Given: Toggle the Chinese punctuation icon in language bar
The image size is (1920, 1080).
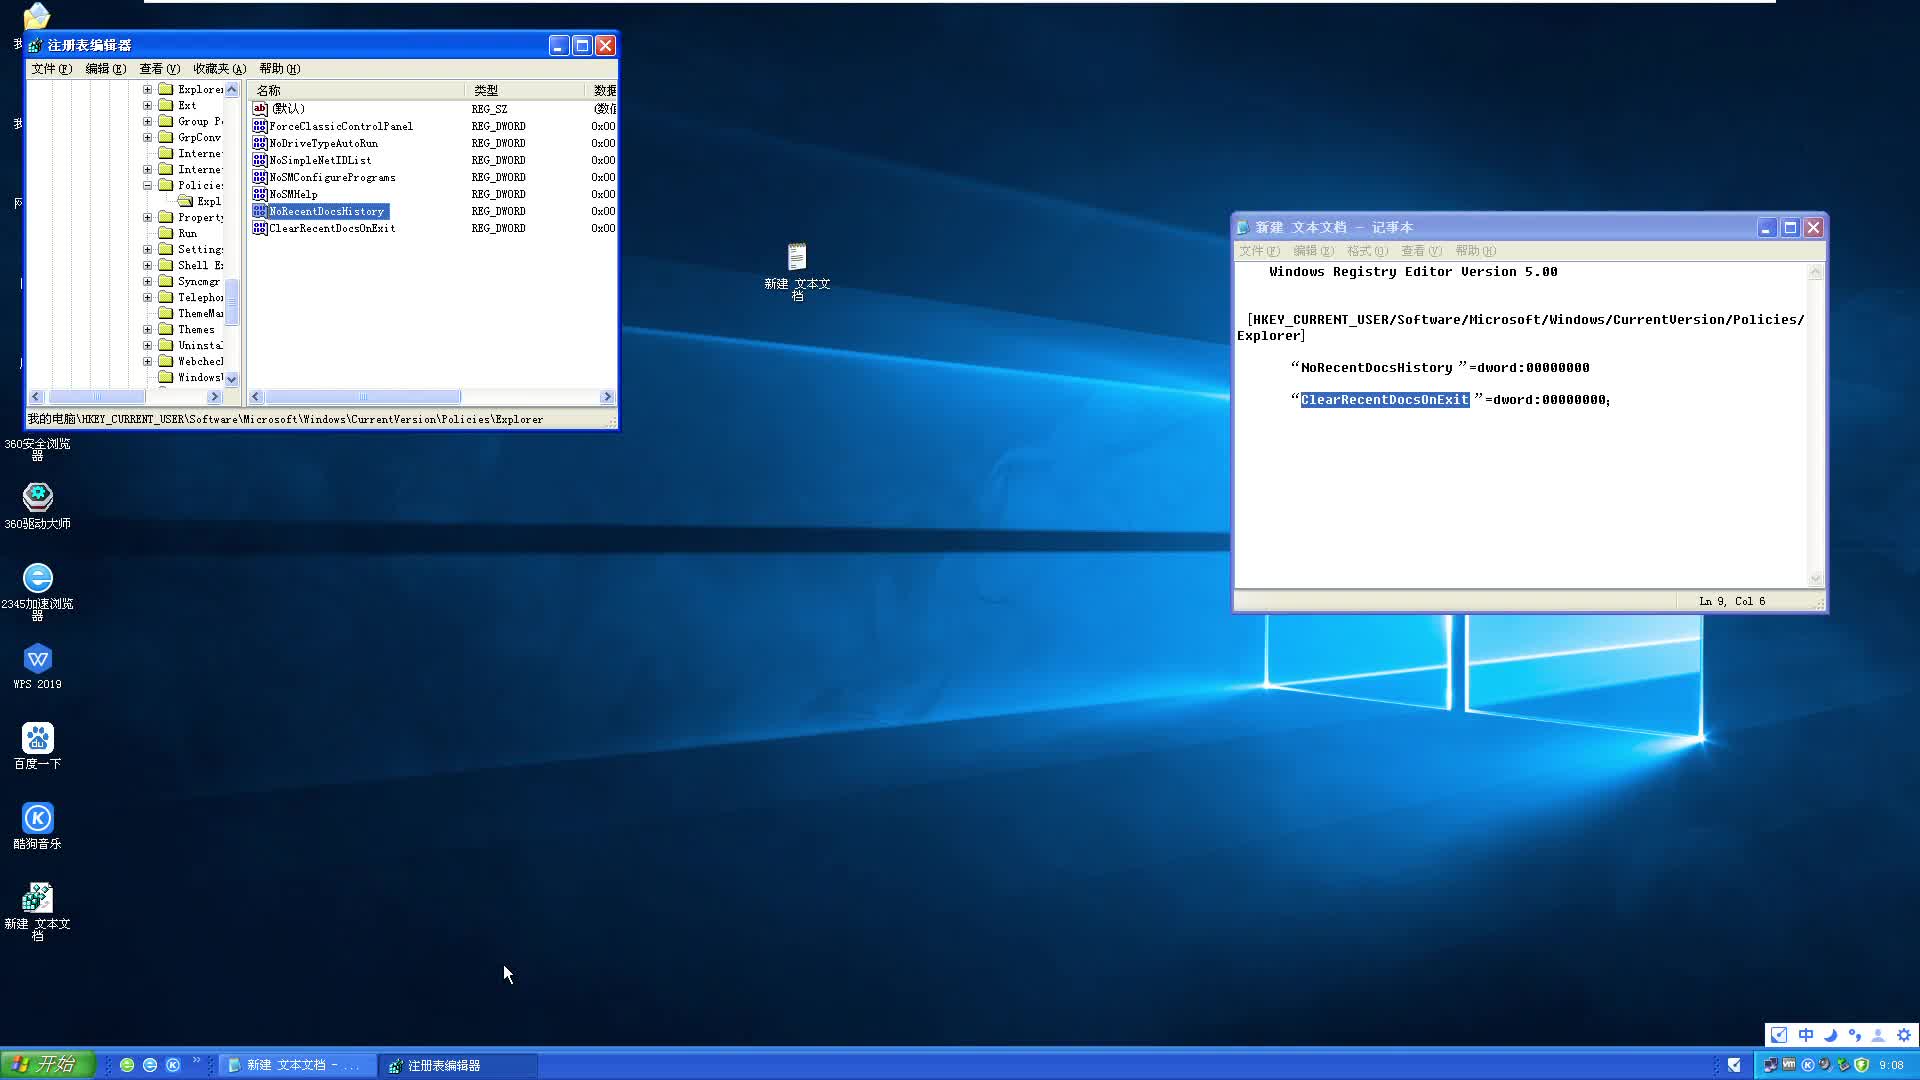Looking at the screenshot, I should 1855,1035.
